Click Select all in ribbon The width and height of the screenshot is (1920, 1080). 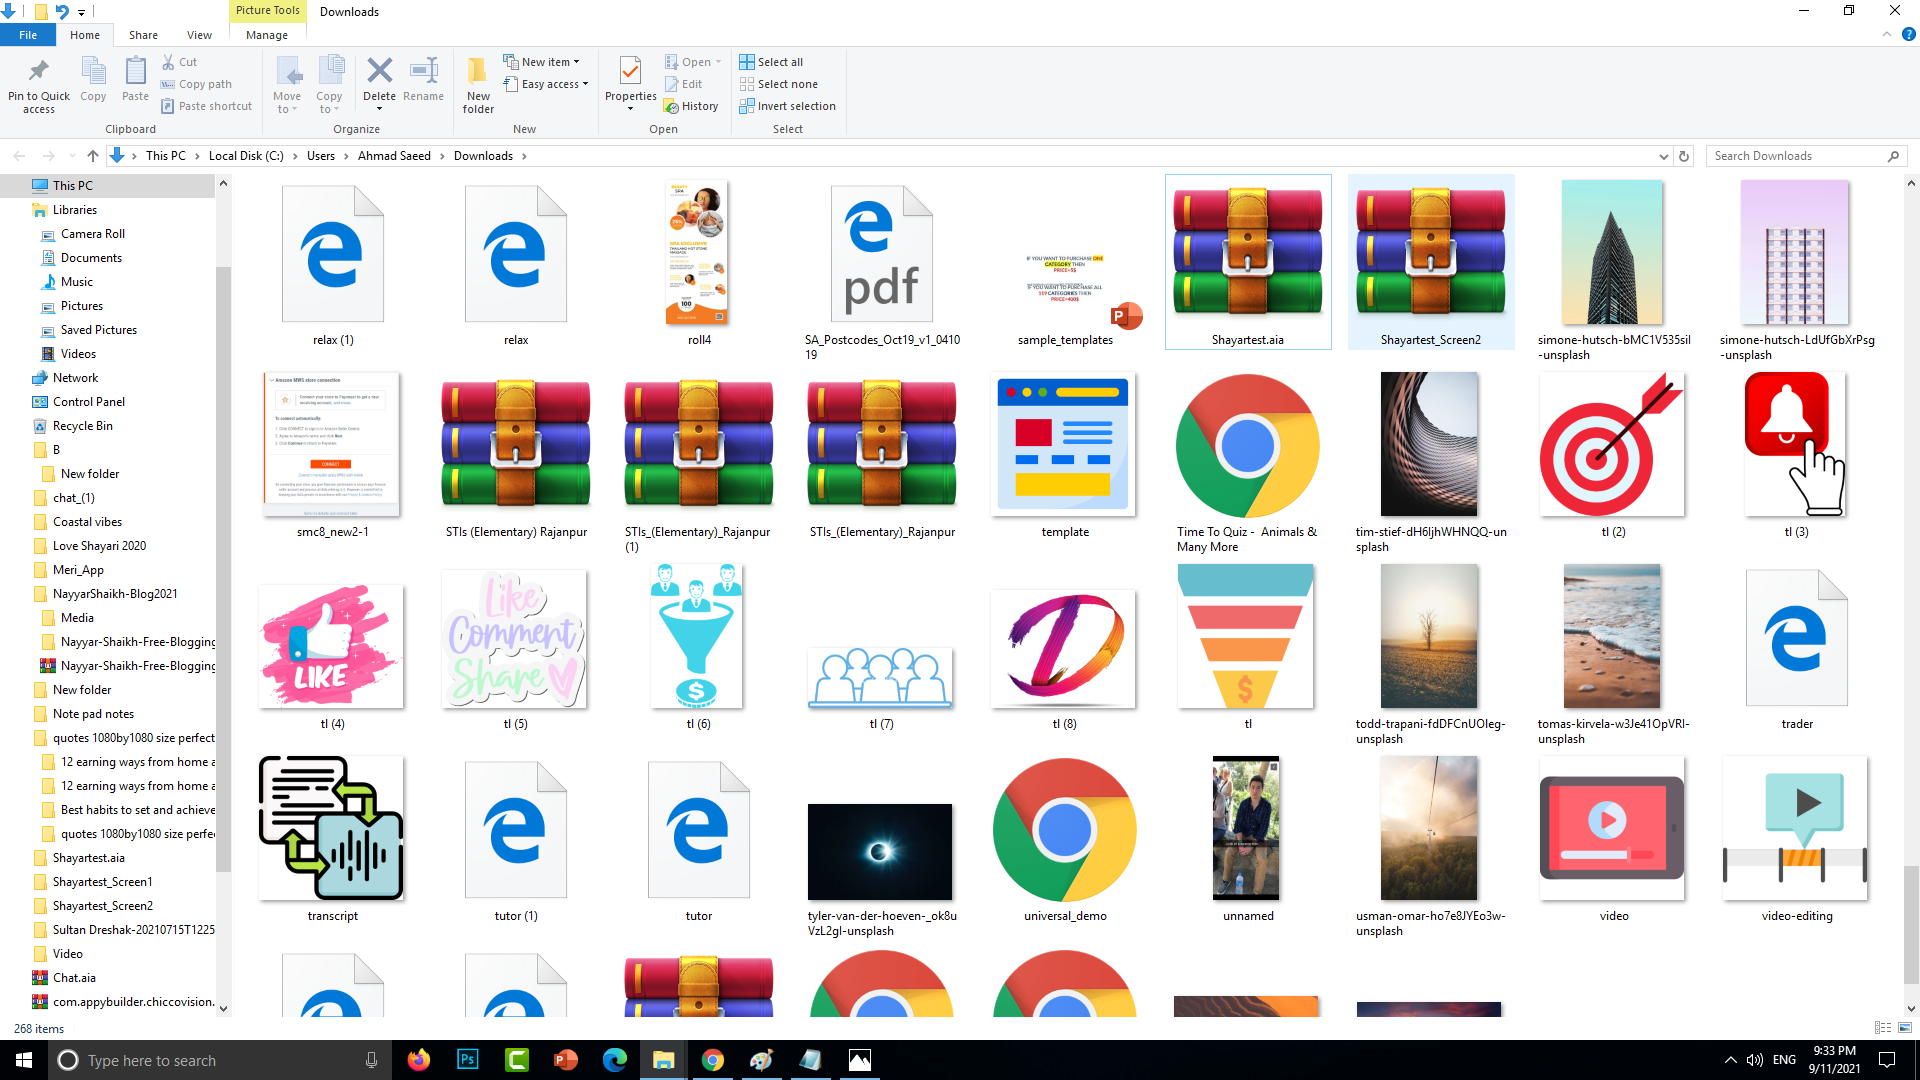pyautogui.click(x=771, y=62)
